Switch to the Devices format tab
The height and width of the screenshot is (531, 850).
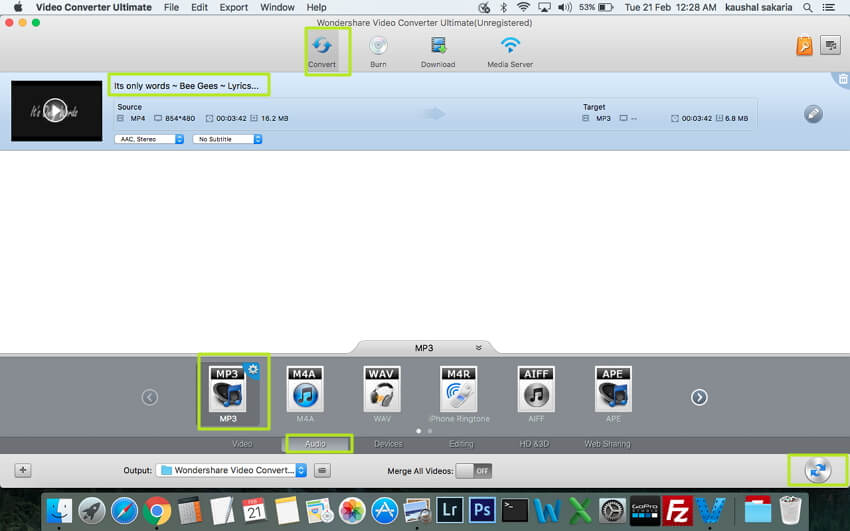click(x=388, y=444)
